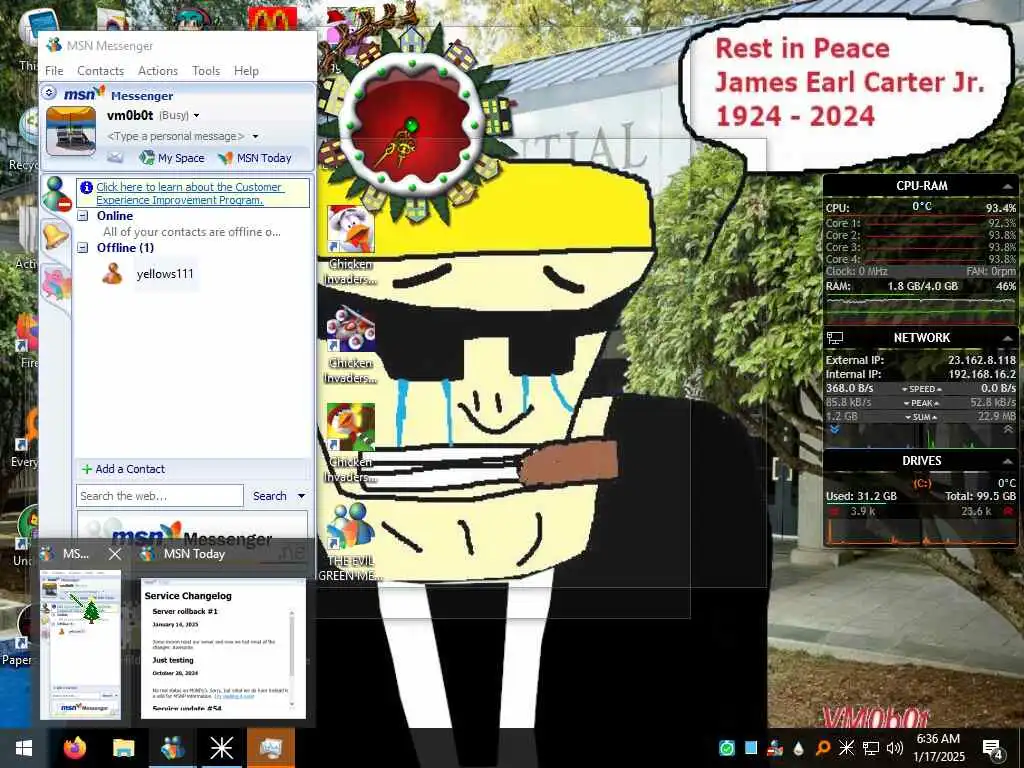Click the Type a personal message field

176,136
